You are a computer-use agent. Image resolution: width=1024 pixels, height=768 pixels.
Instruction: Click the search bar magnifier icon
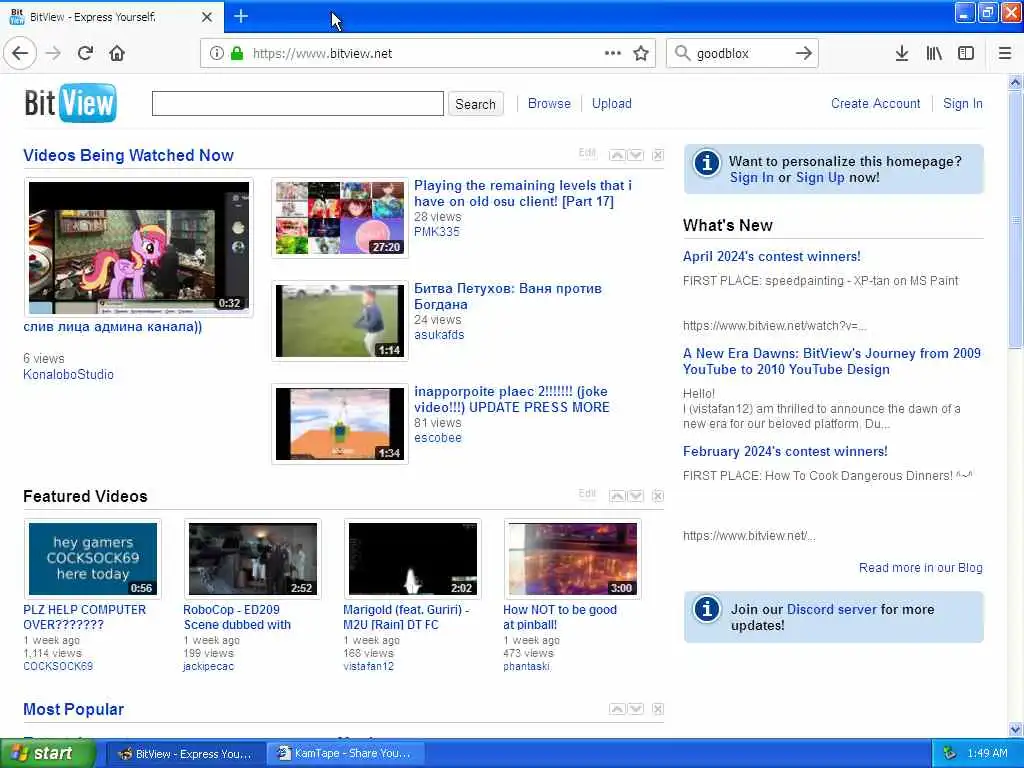coord(682,53)
